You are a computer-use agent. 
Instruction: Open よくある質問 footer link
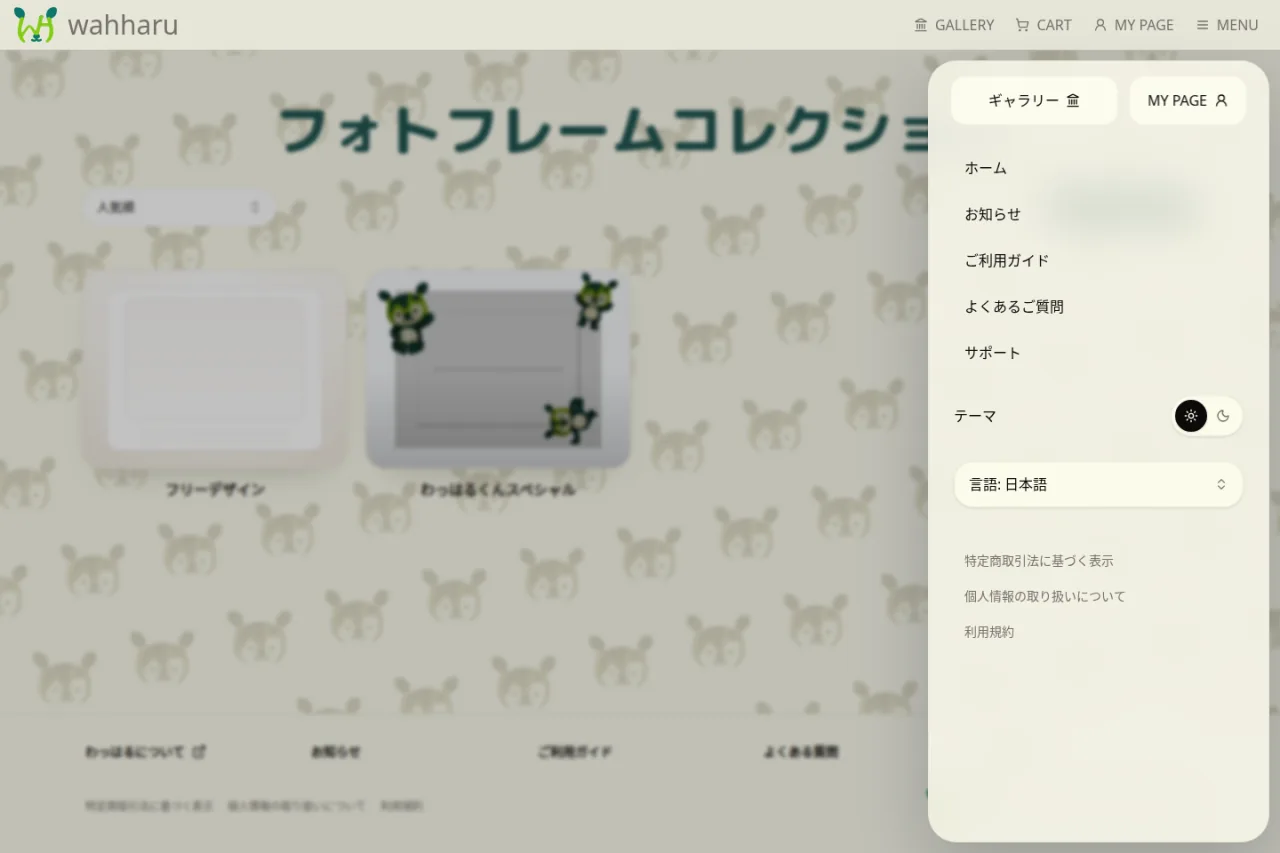[x=801, y=752]
